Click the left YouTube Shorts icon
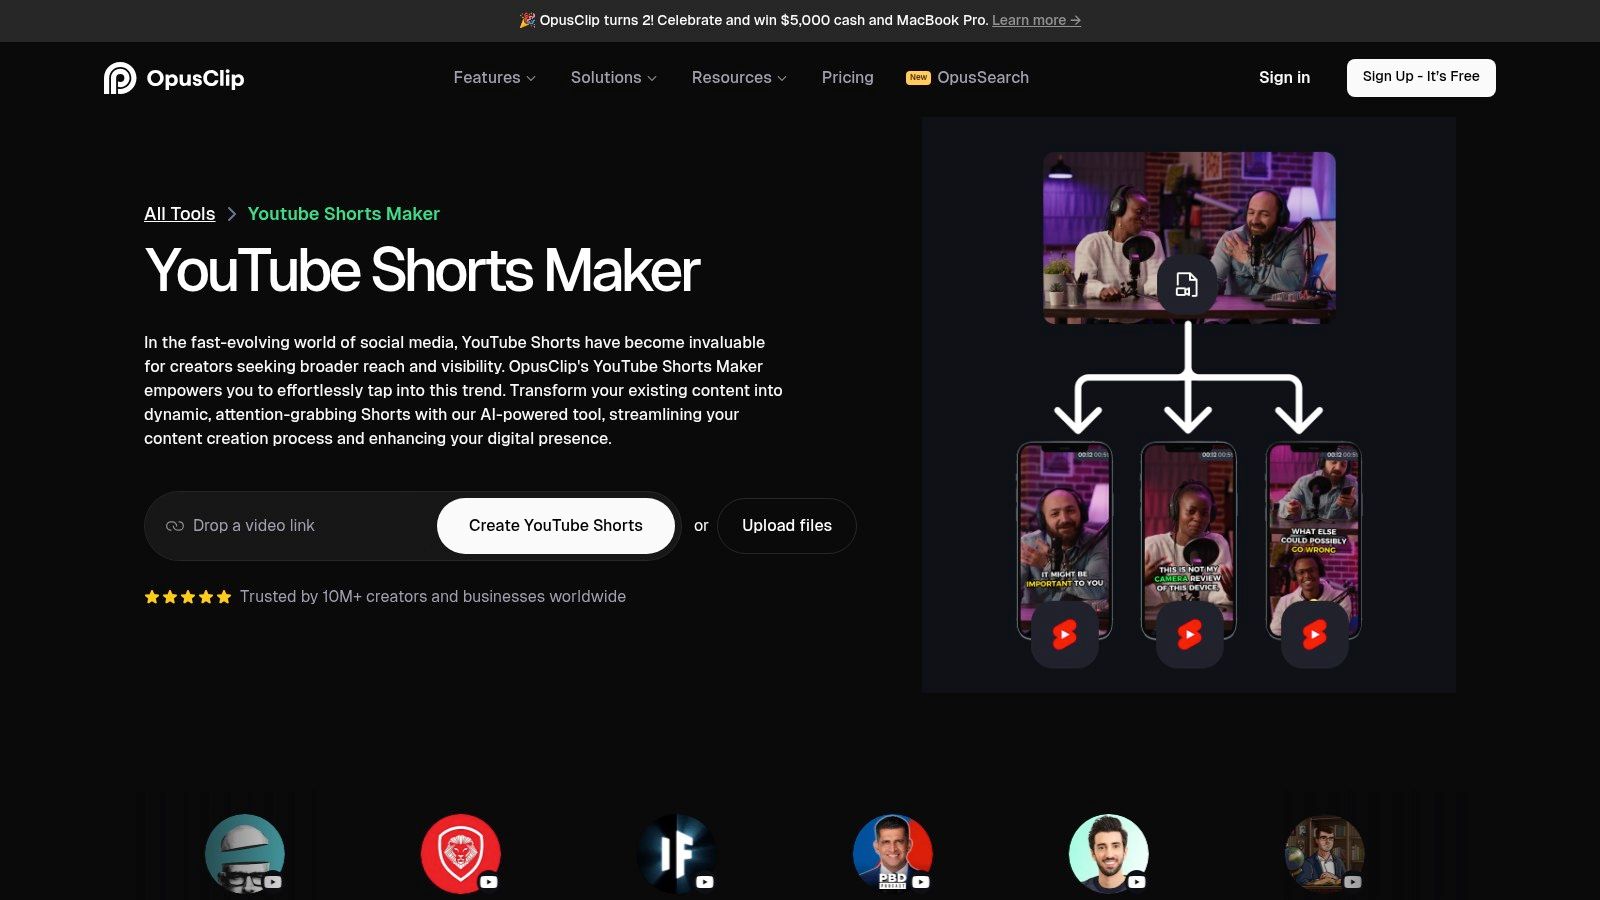 click(1065, 634)
